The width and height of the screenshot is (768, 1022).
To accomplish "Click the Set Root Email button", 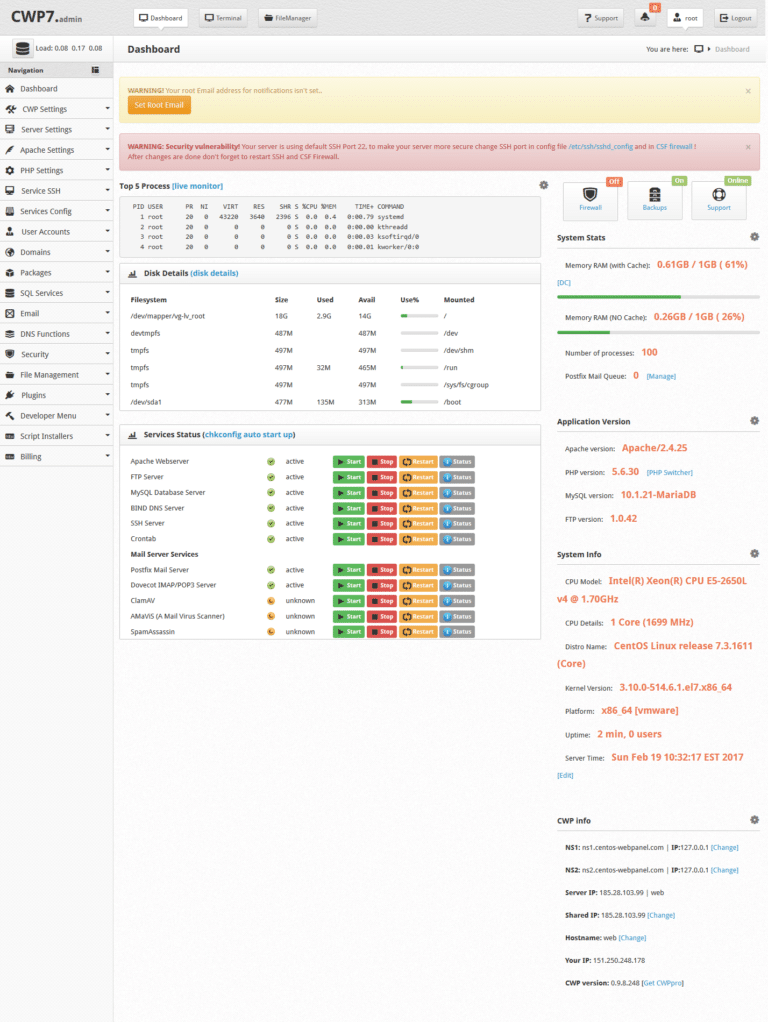I will tap(159, 105).
